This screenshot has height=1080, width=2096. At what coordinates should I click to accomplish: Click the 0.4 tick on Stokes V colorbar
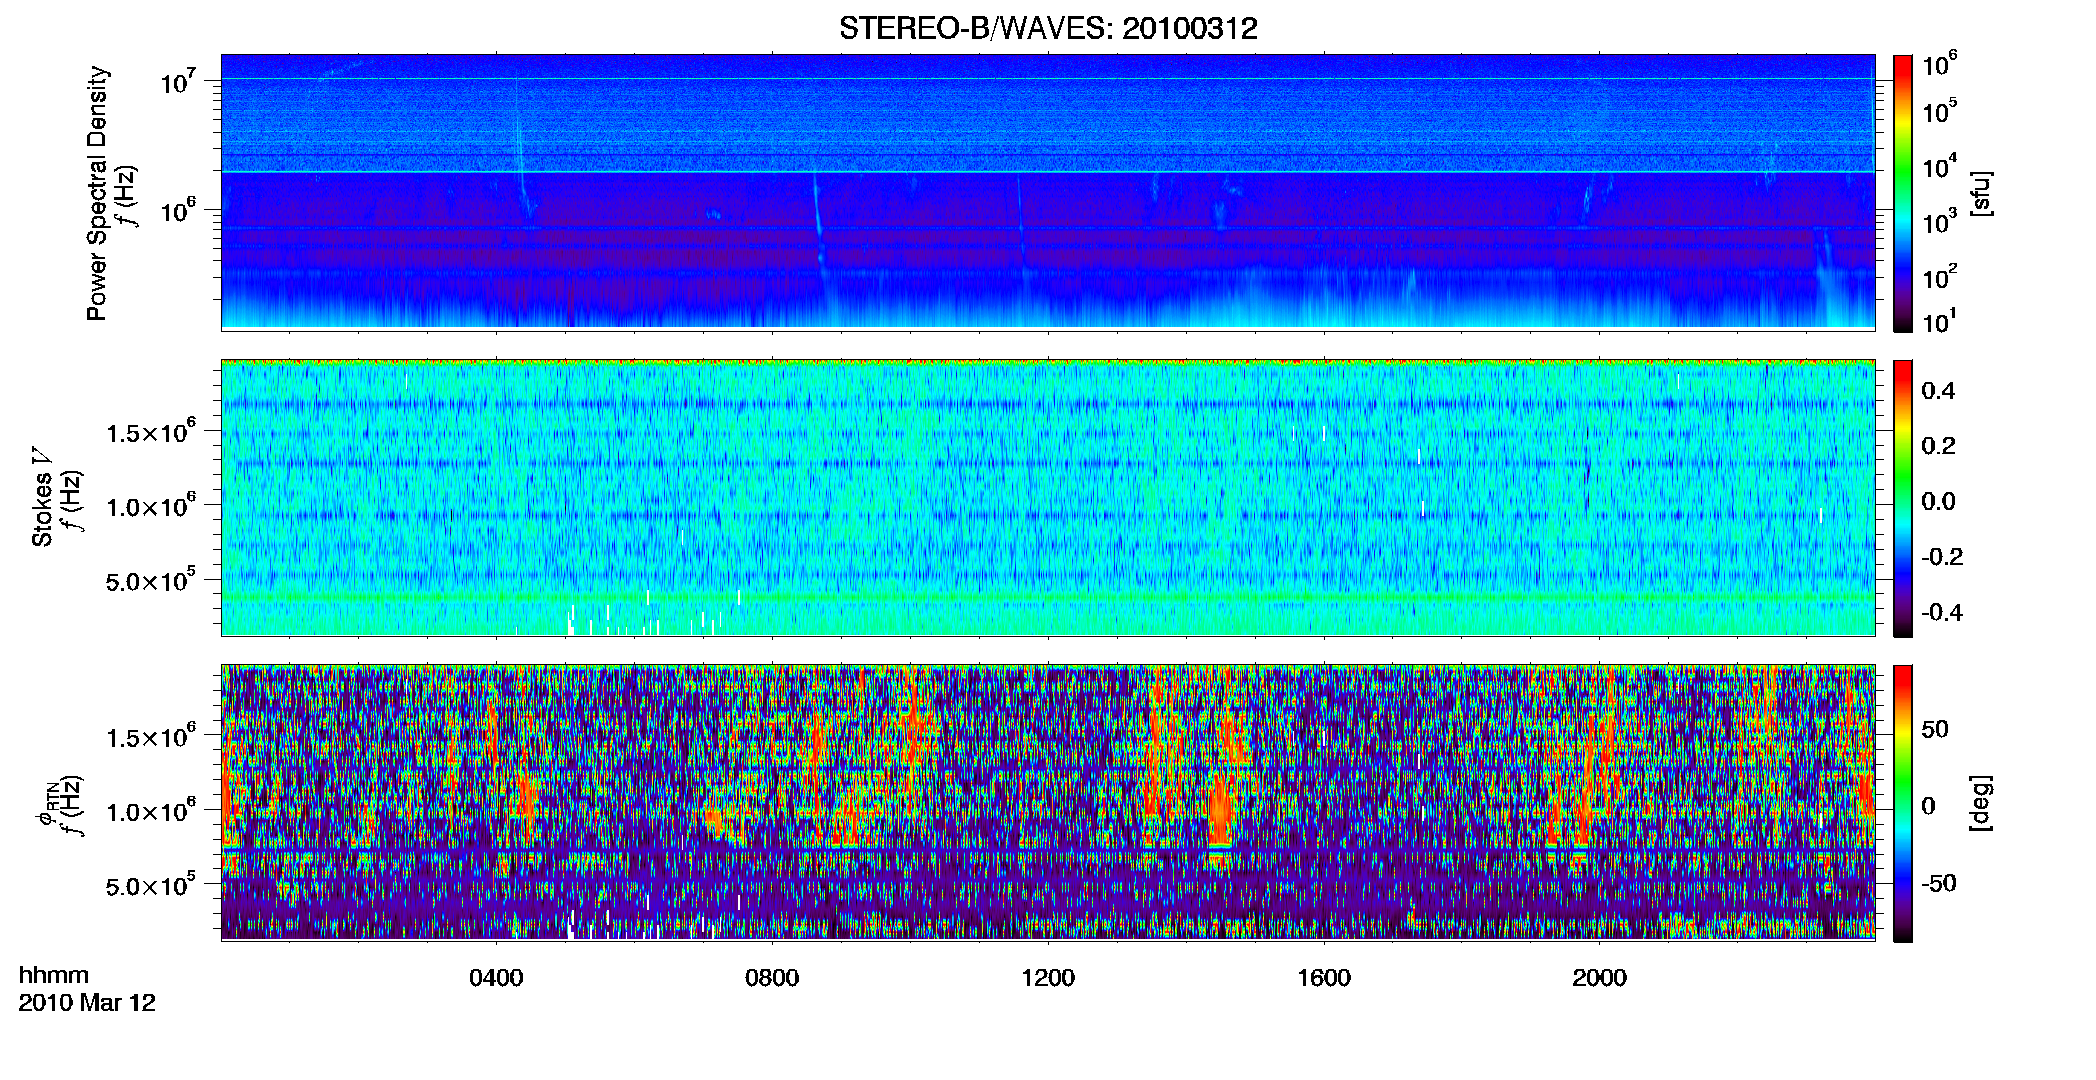click(1938, 391)
